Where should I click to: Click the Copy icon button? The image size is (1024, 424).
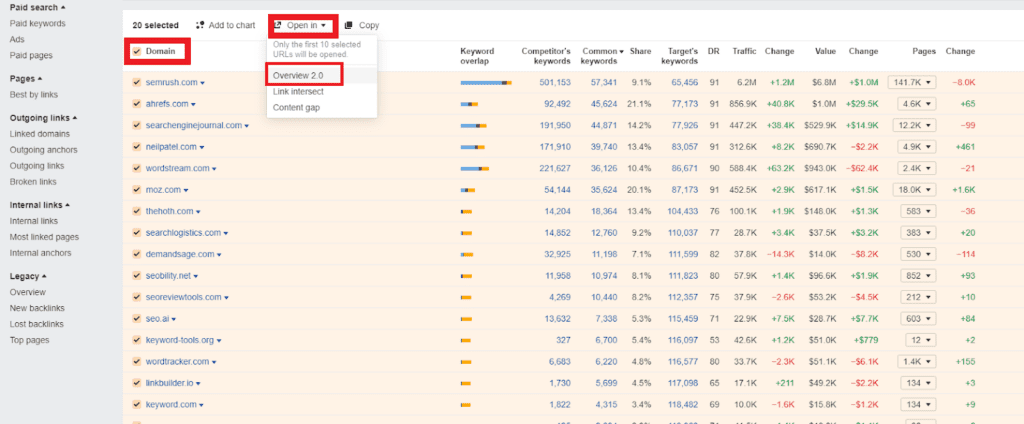pyautogui.click(x=349, y=25)
